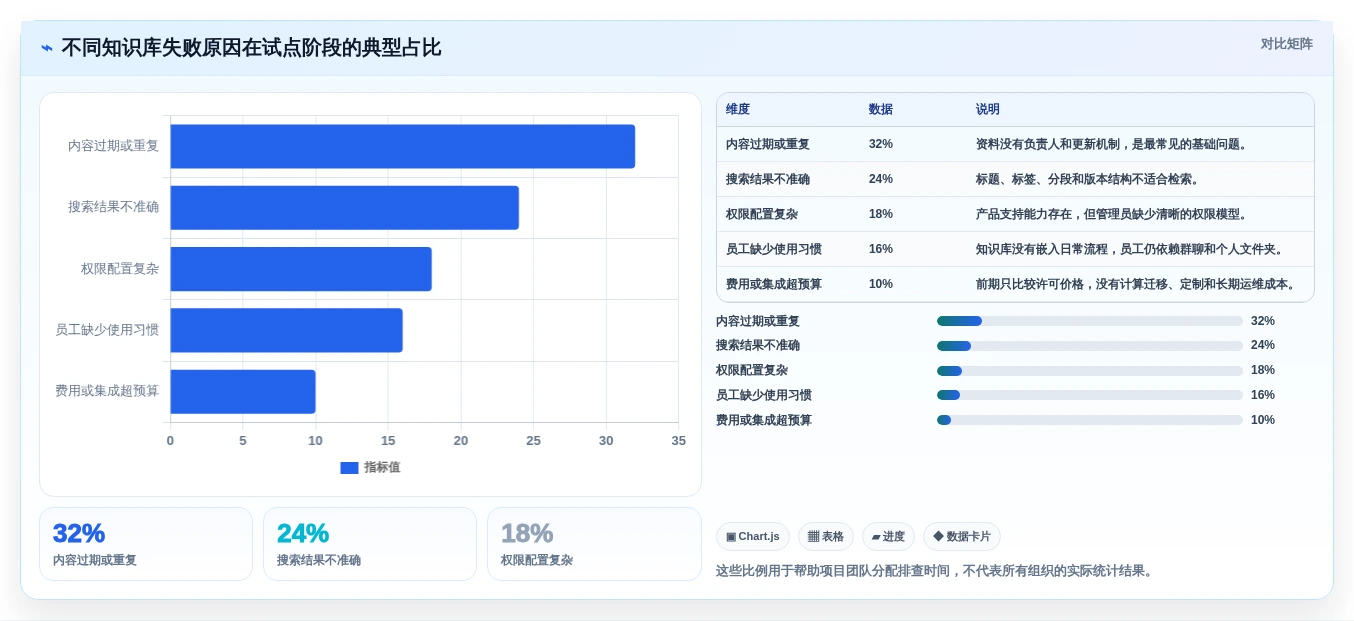
Task: Click 内容过期或重复 in the table's 维度 column
Action: click(x=768, y=144)
